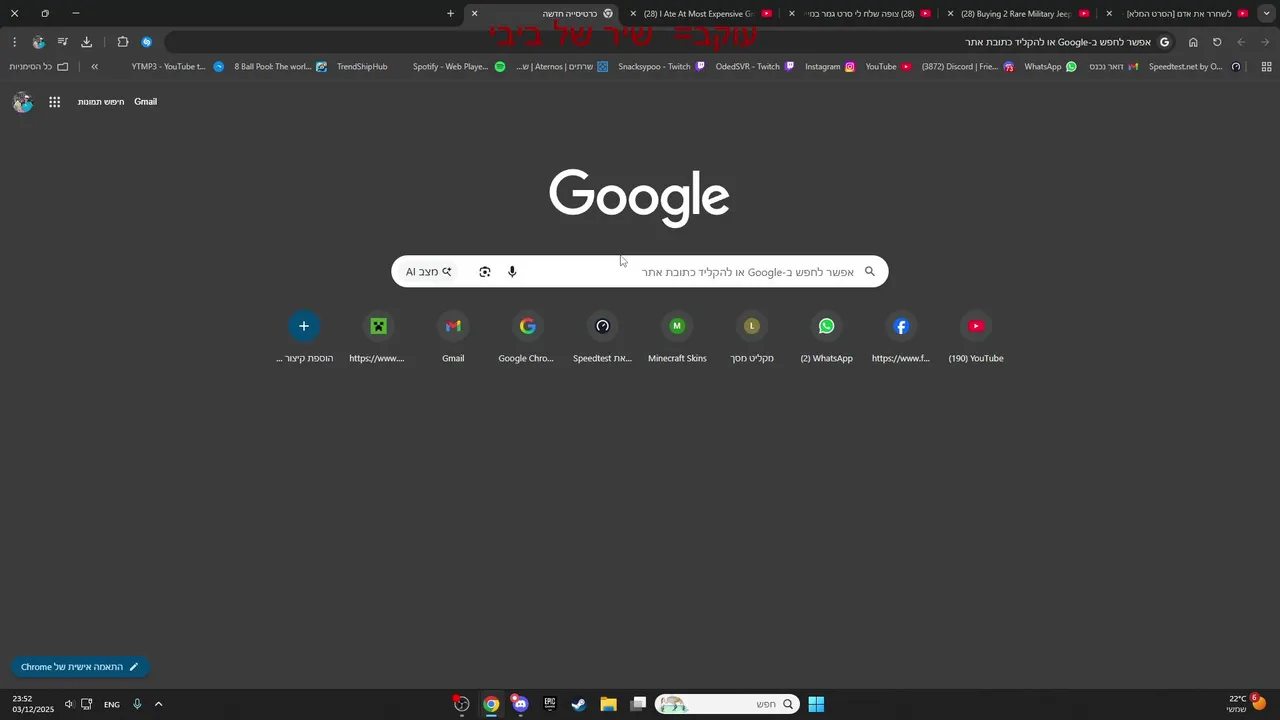Open the extensions puzzle-piece icon
This screenshot has height=720, width=1280.
[123, 42]
